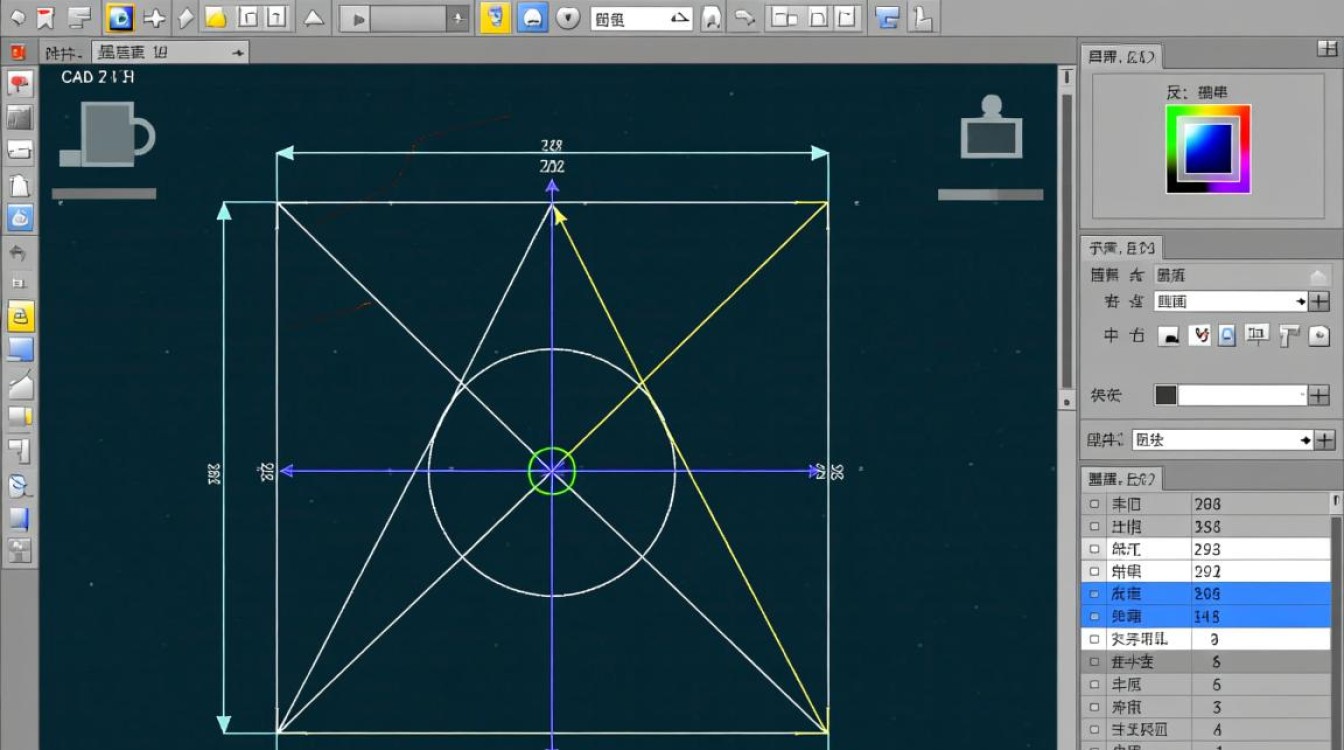The image size is (1344, 750).
Task: Select the gray-and-yellow block tool in left toolbar
Action: [20, 417]
